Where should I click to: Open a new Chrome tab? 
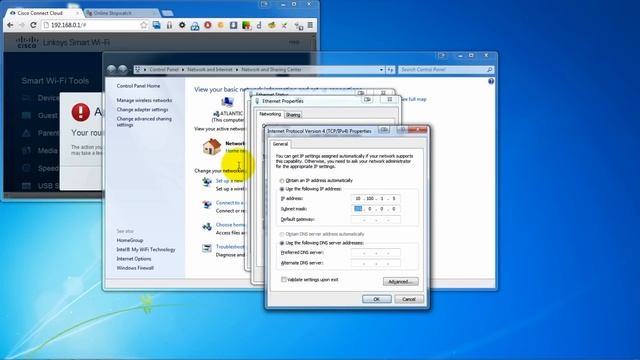click(x=167, y=13)
